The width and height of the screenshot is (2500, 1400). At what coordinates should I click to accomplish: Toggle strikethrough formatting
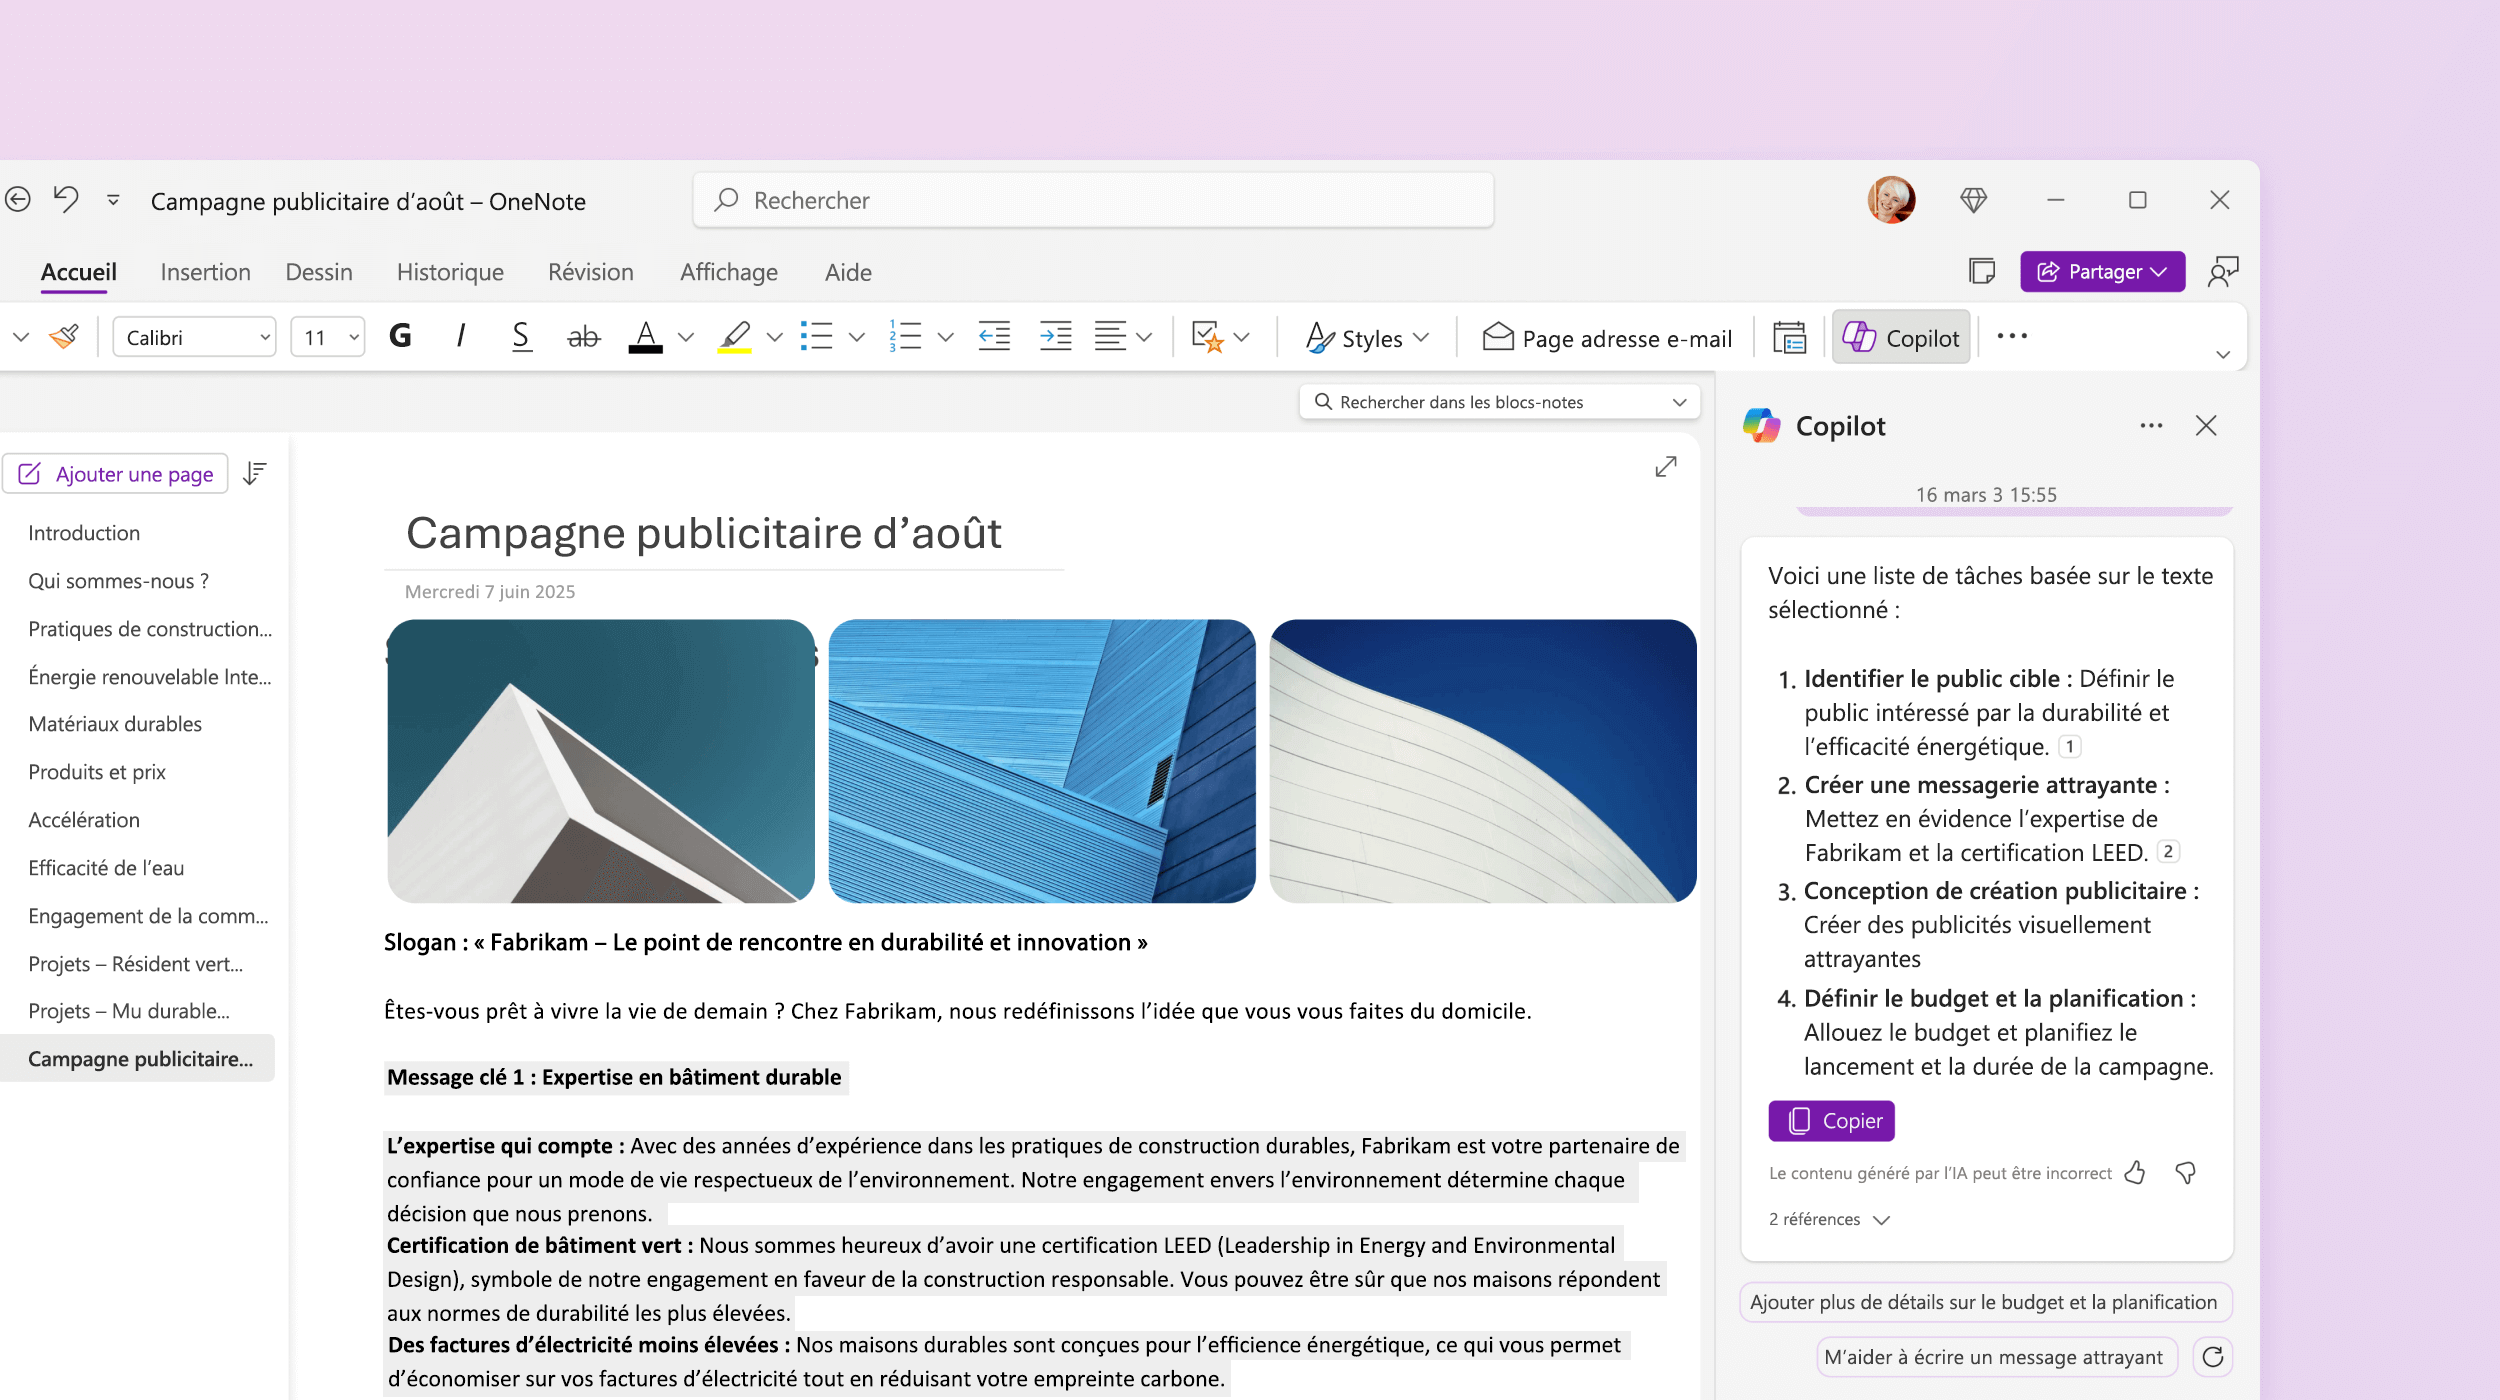583,337
